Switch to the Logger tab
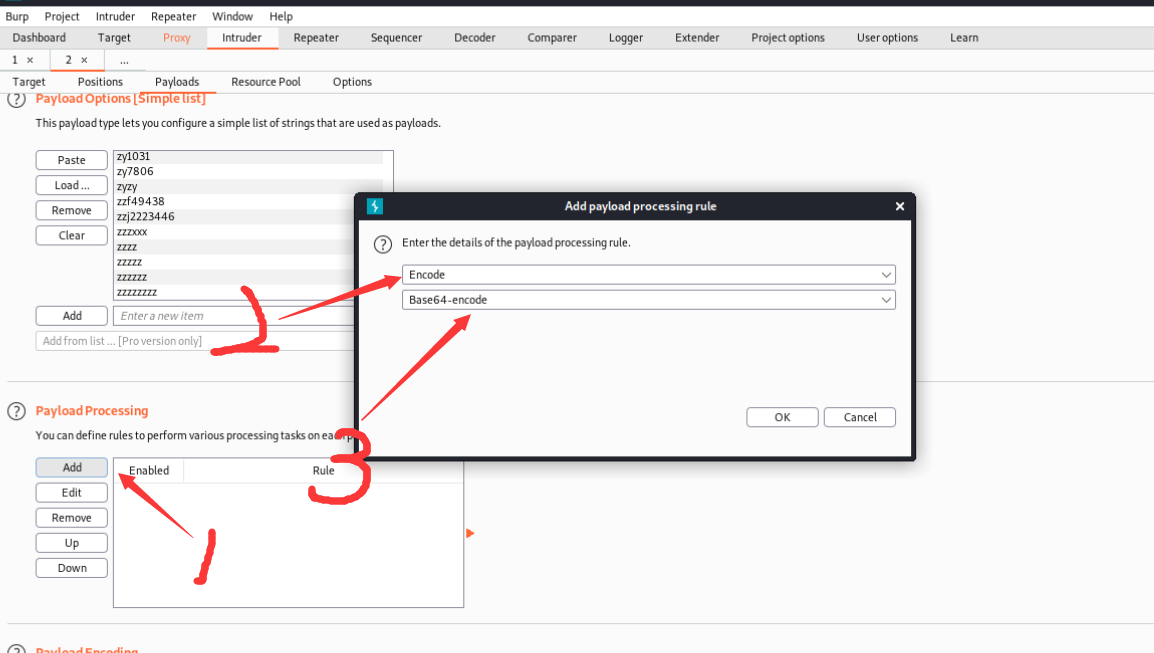 tap(626, 38)
